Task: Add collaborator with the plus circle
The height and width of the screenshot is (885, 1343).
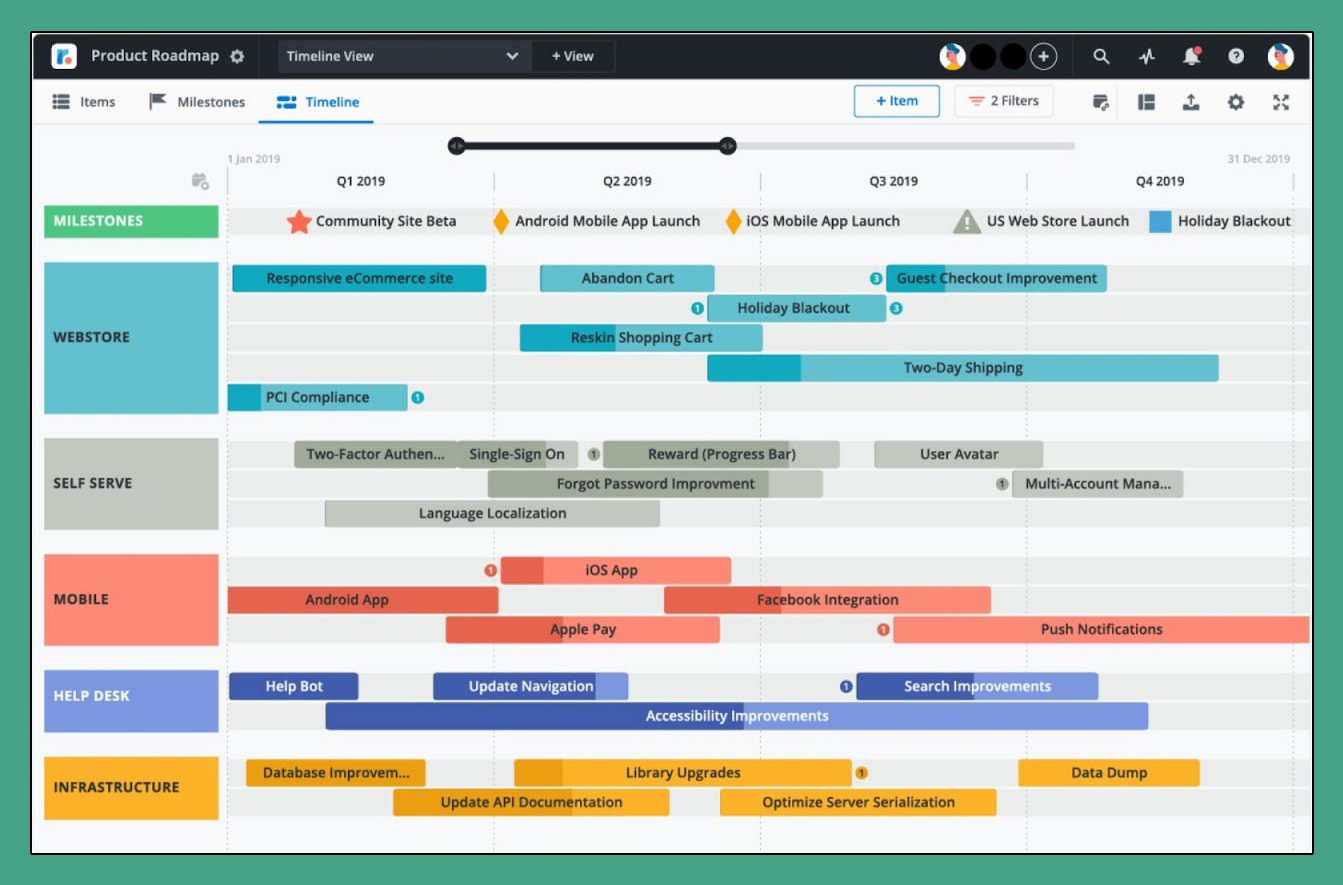Action: click(1043, 56)
